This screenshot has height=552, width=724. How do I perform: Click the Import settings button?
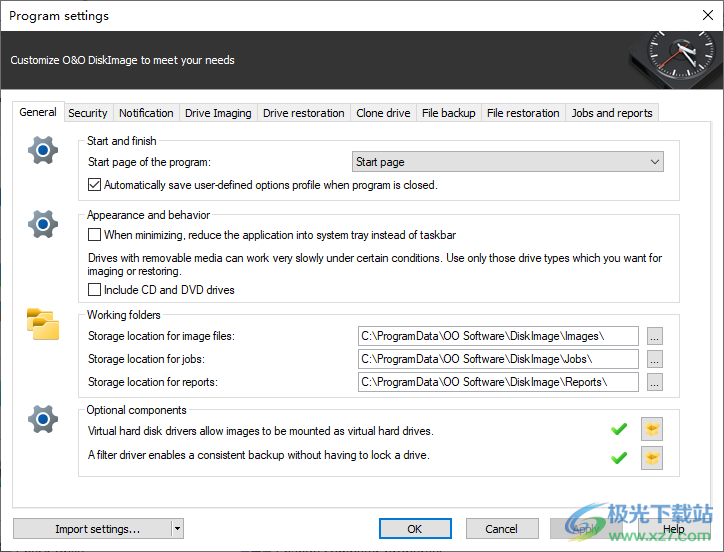(92, 528)
